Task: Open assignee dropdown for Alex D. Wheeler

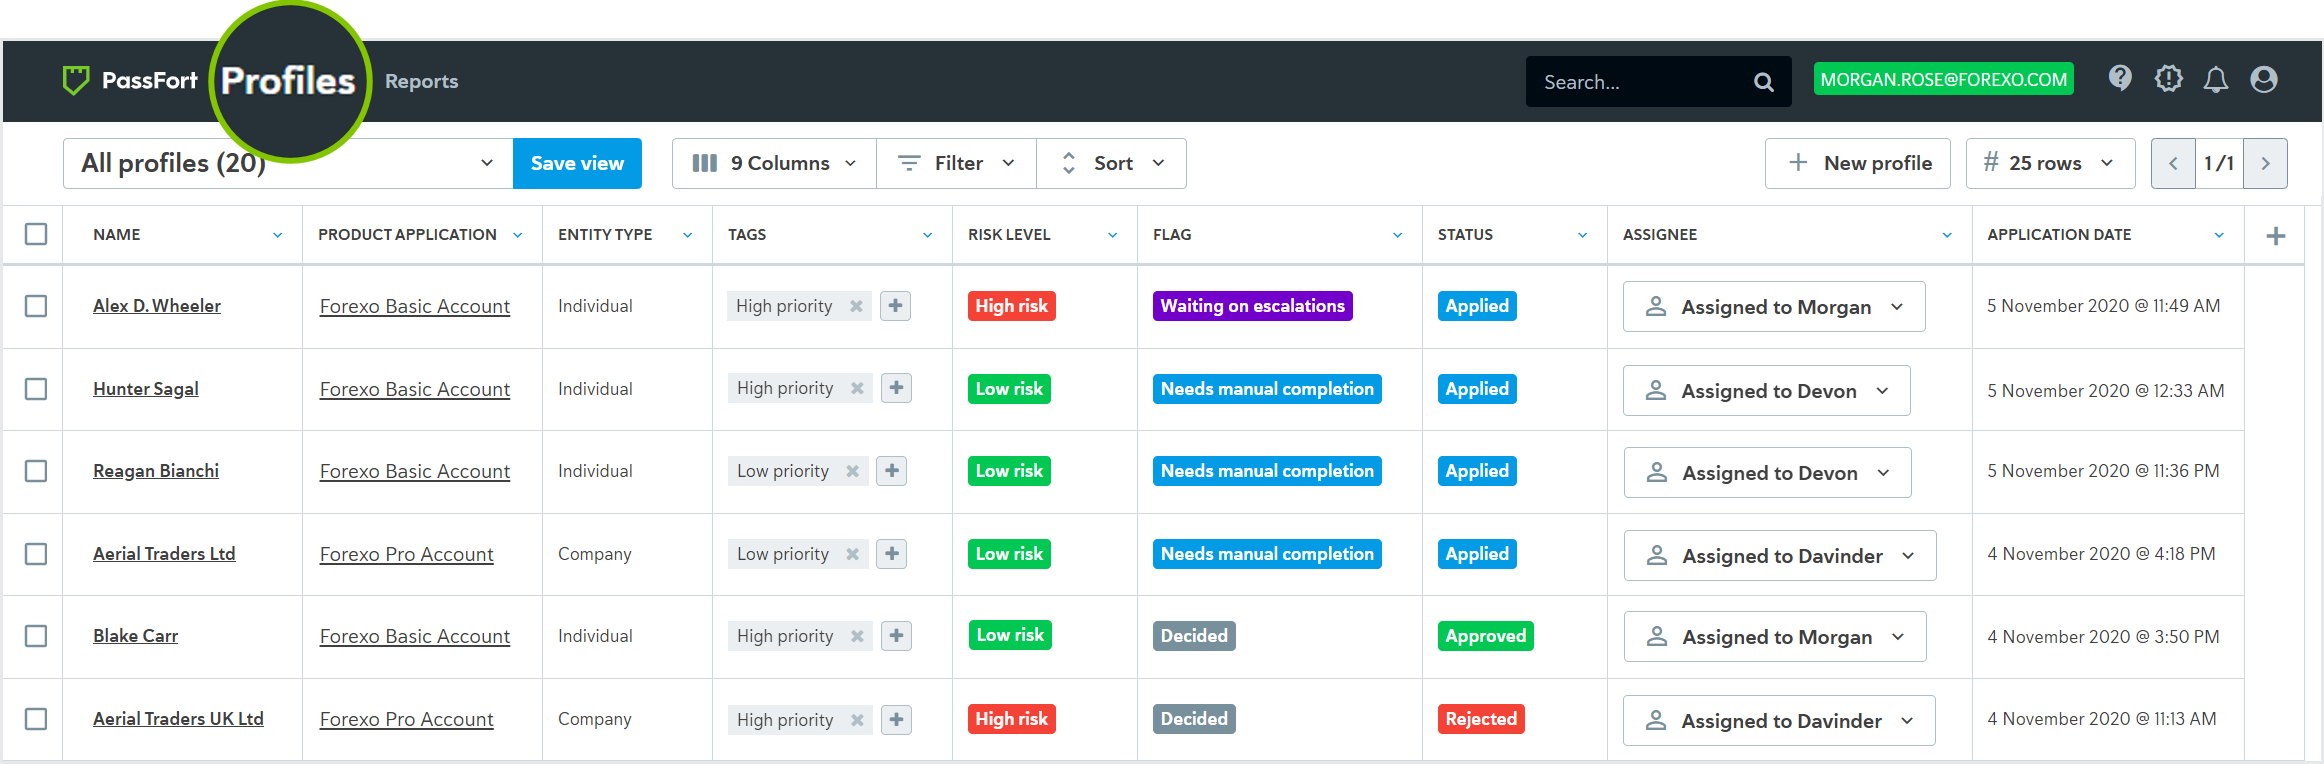Action: pyautogui.click(x=1774, y=307)
